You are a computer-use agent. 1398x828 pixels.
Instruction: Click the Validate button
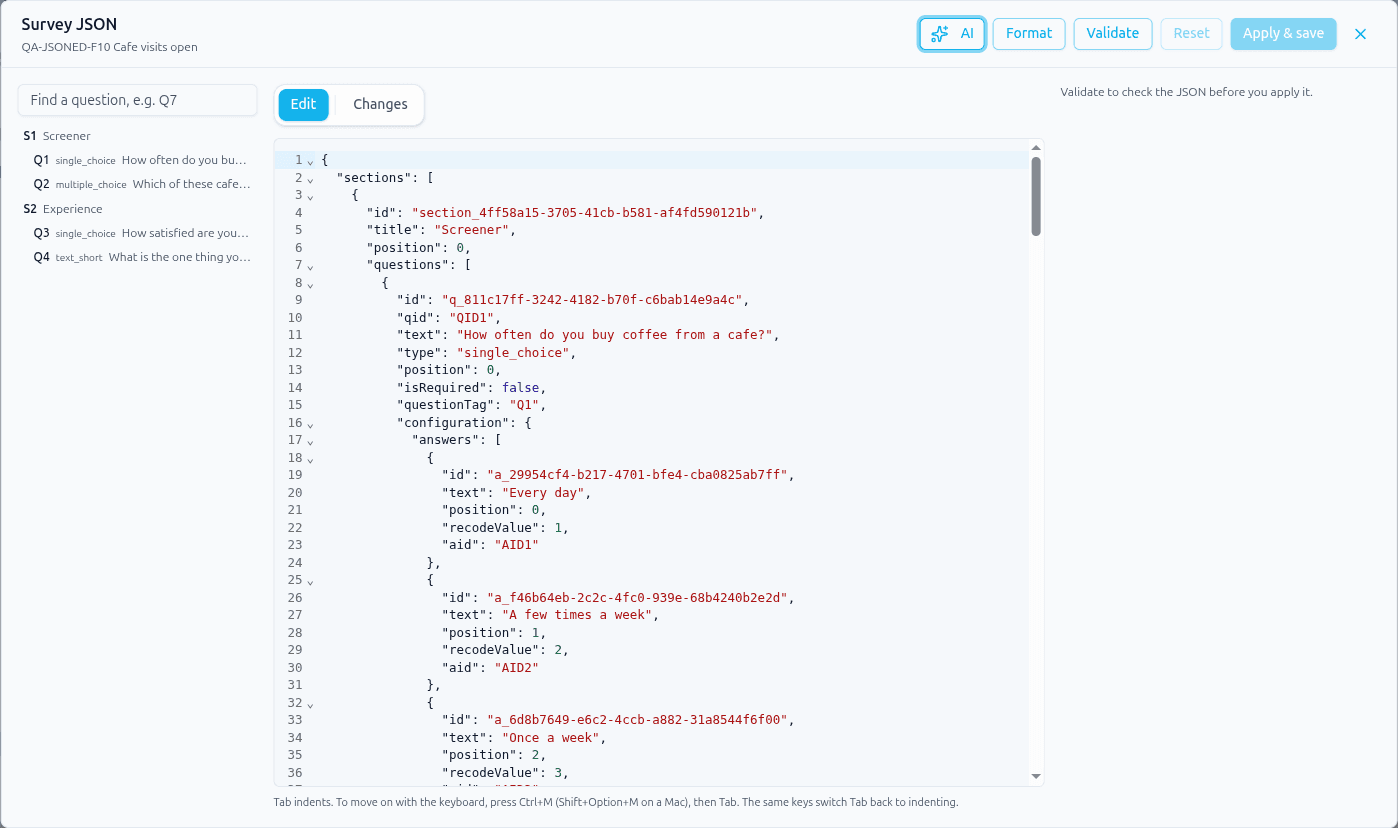pos(1113,33)
